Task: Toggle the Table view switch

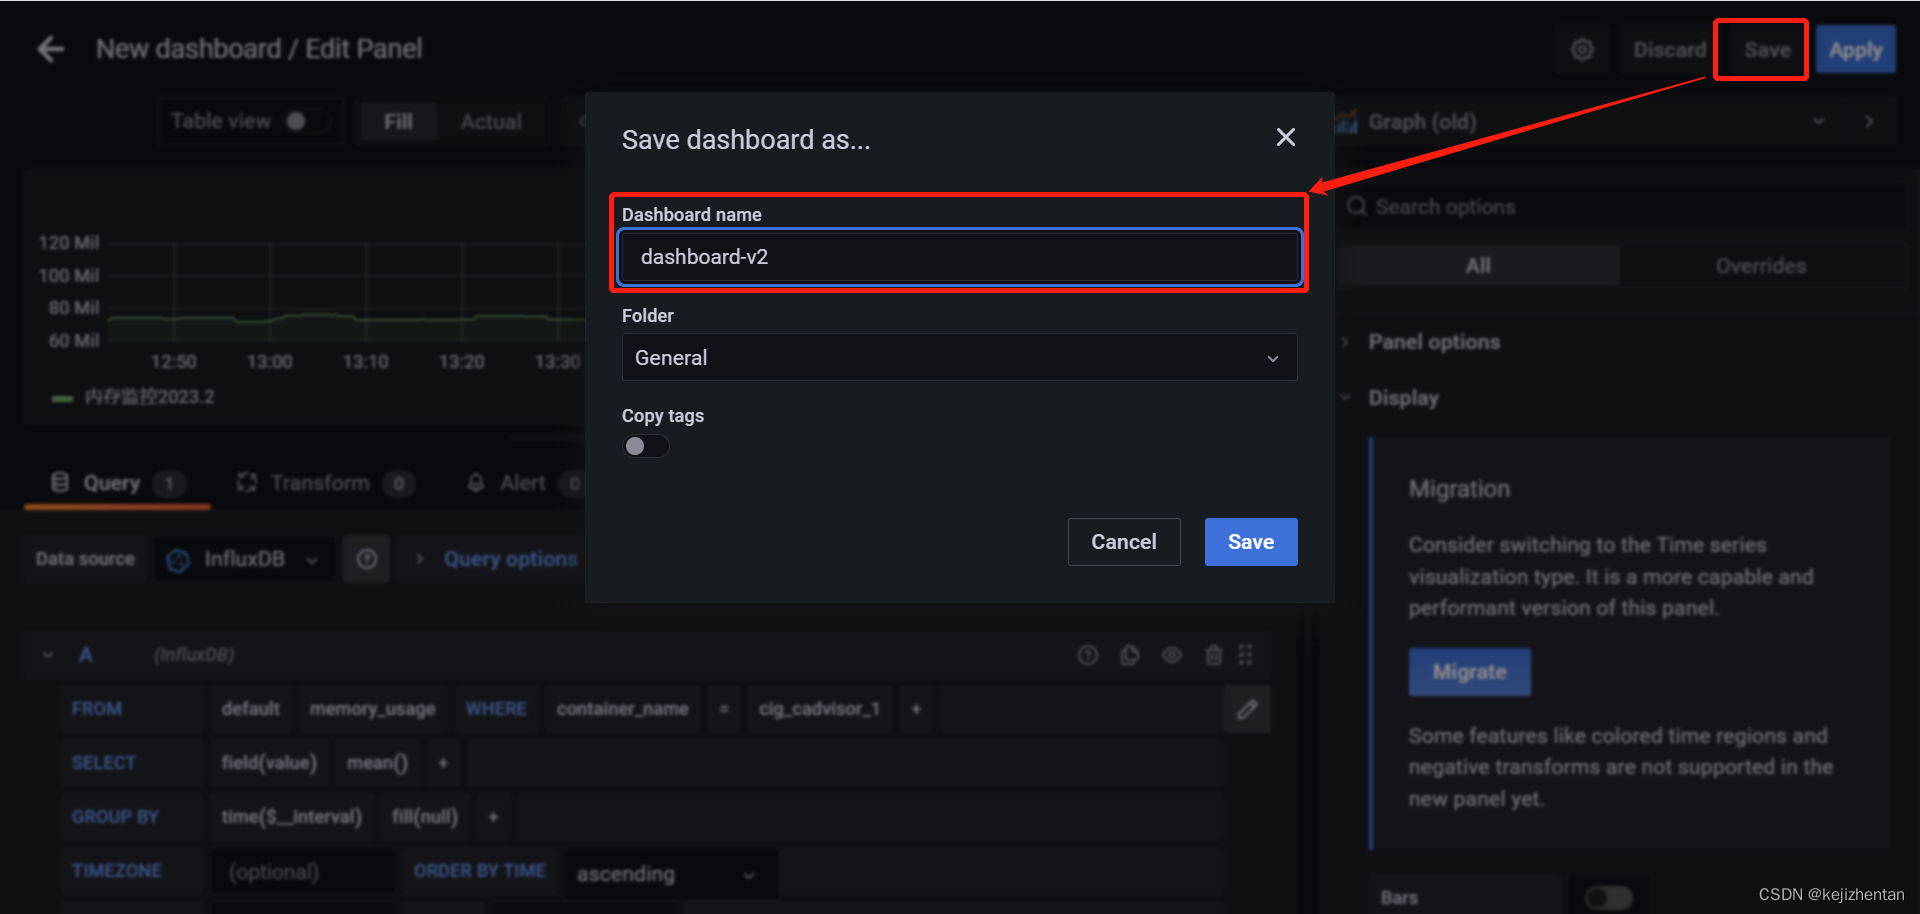Action: point(305,121)
